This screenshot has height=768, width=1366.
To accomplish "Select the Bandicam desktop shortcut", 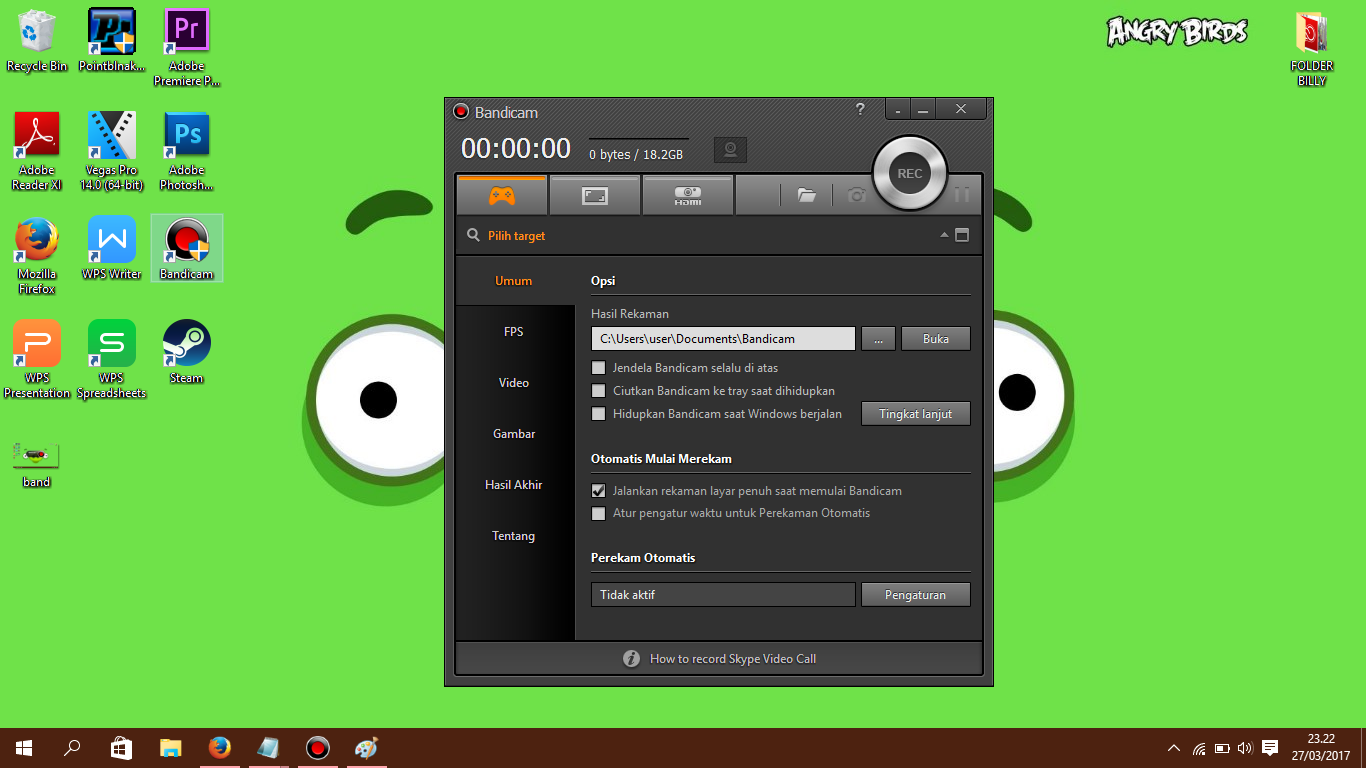I will 186,248.
